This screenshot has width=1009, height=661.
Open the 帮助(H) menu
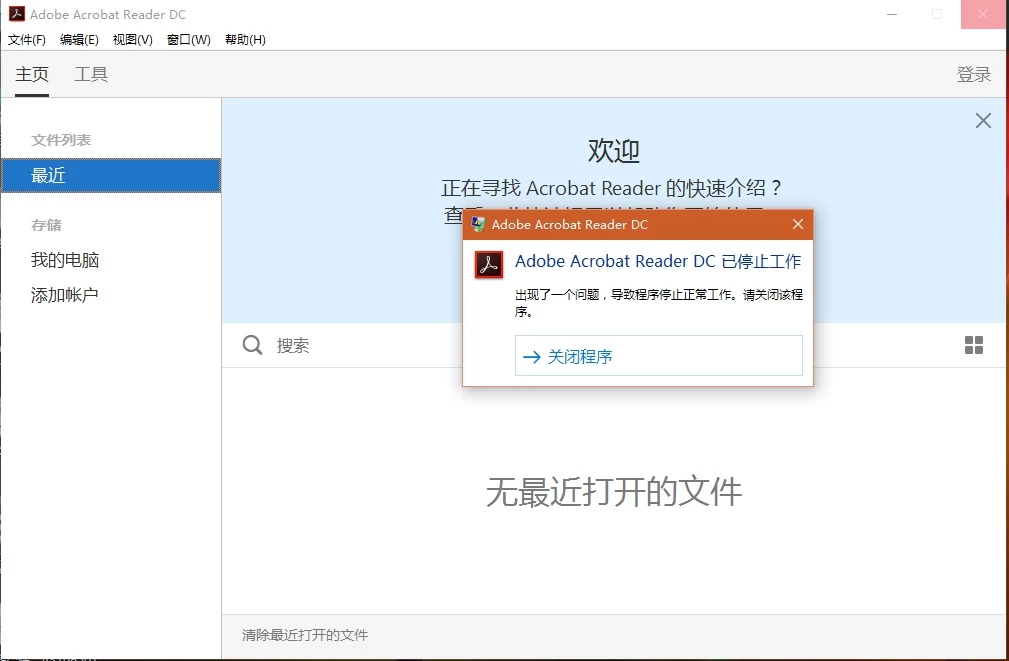(245, 40)
